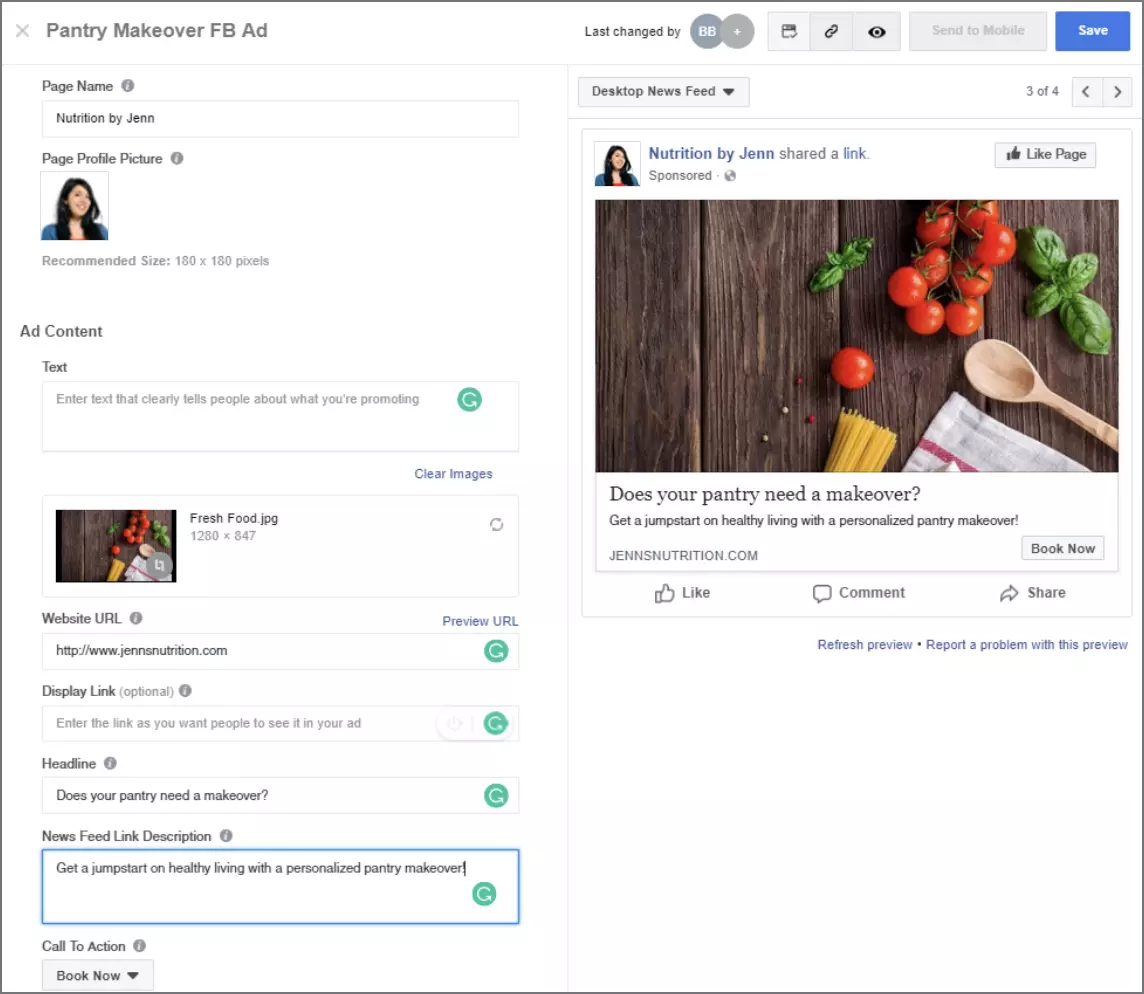This screenshot has height=994, width=1144.
Task: Click the BB user avatar
Action: (x=706, y=31)
